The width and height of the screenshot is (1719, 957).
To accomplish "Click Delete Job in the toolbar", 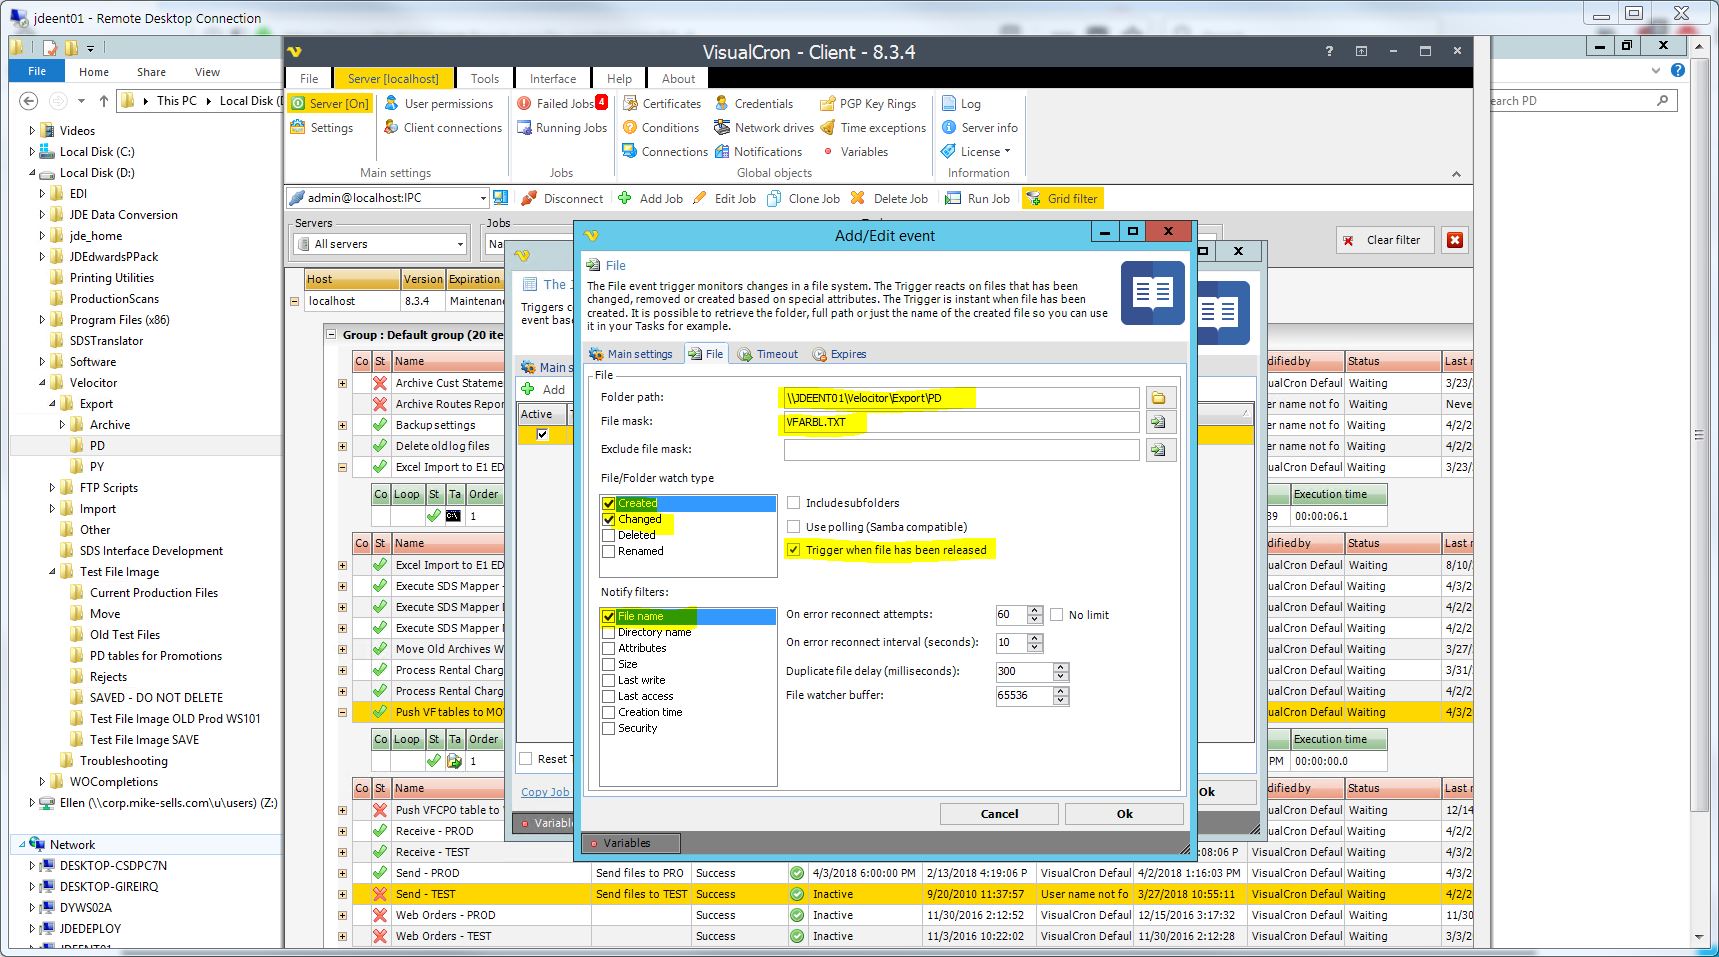I will [889, 198].
